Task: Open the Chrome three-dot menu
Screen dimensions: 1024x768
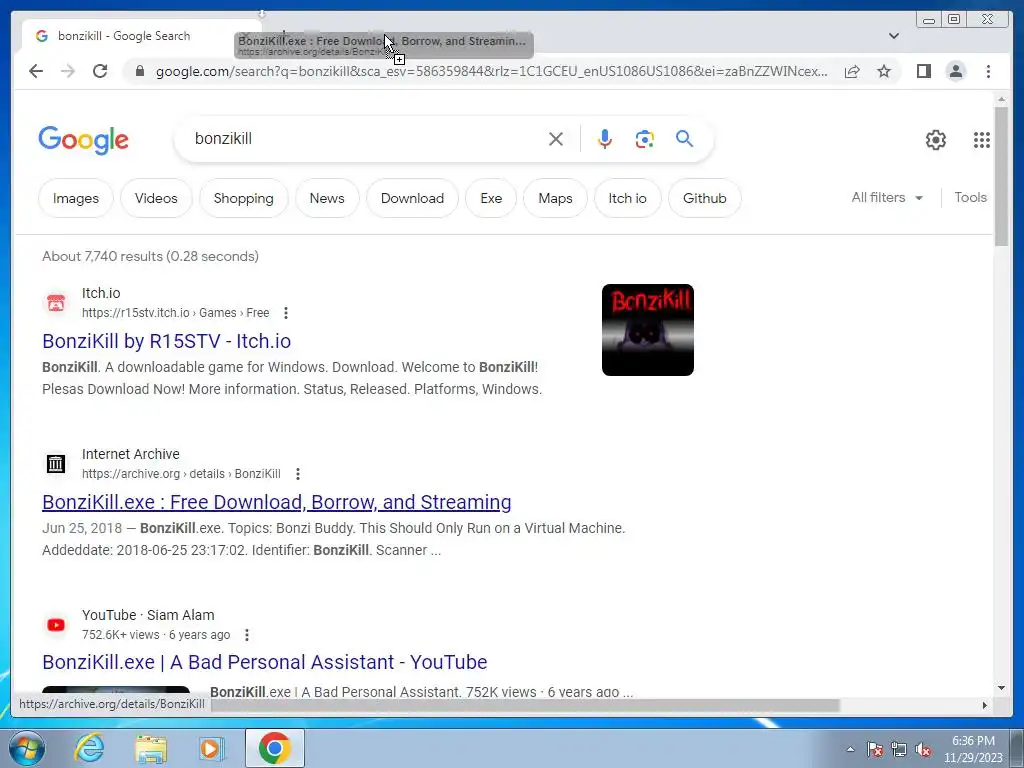Action: pos(988,71)
